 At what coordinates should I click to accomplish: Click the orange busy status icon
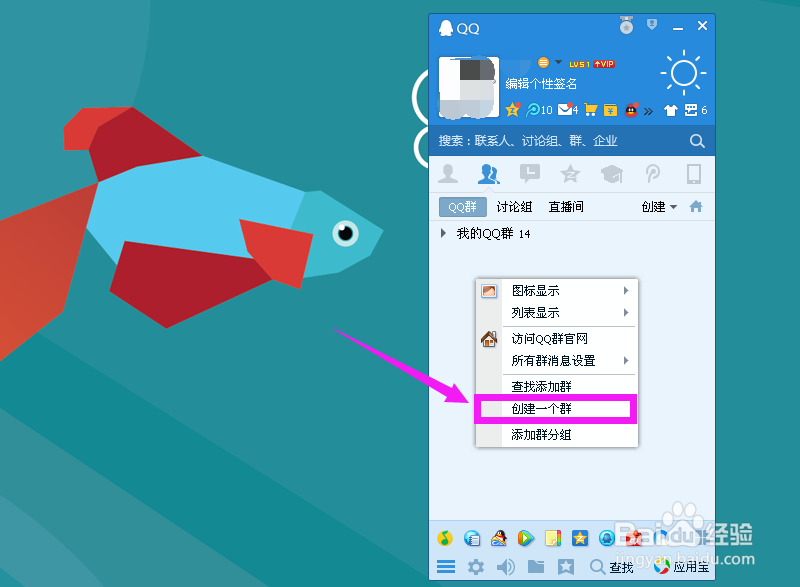tap(543, 62)
